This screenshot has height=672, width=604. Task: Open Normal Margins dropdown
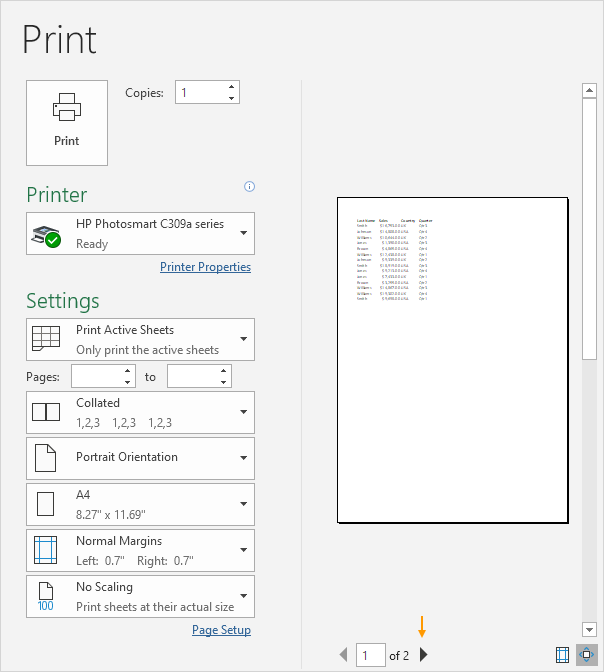(140, 550)
